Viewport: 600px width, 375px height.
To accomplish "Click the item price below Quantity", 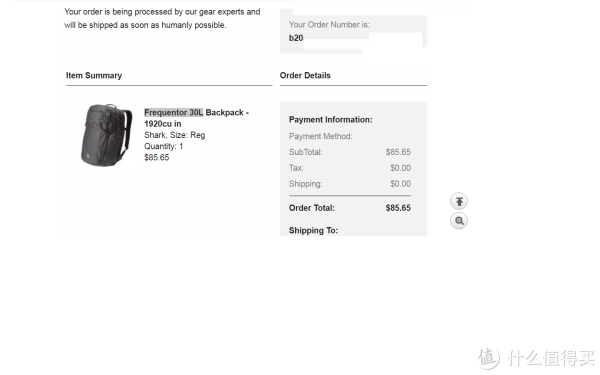I will (x=157, y=157).
